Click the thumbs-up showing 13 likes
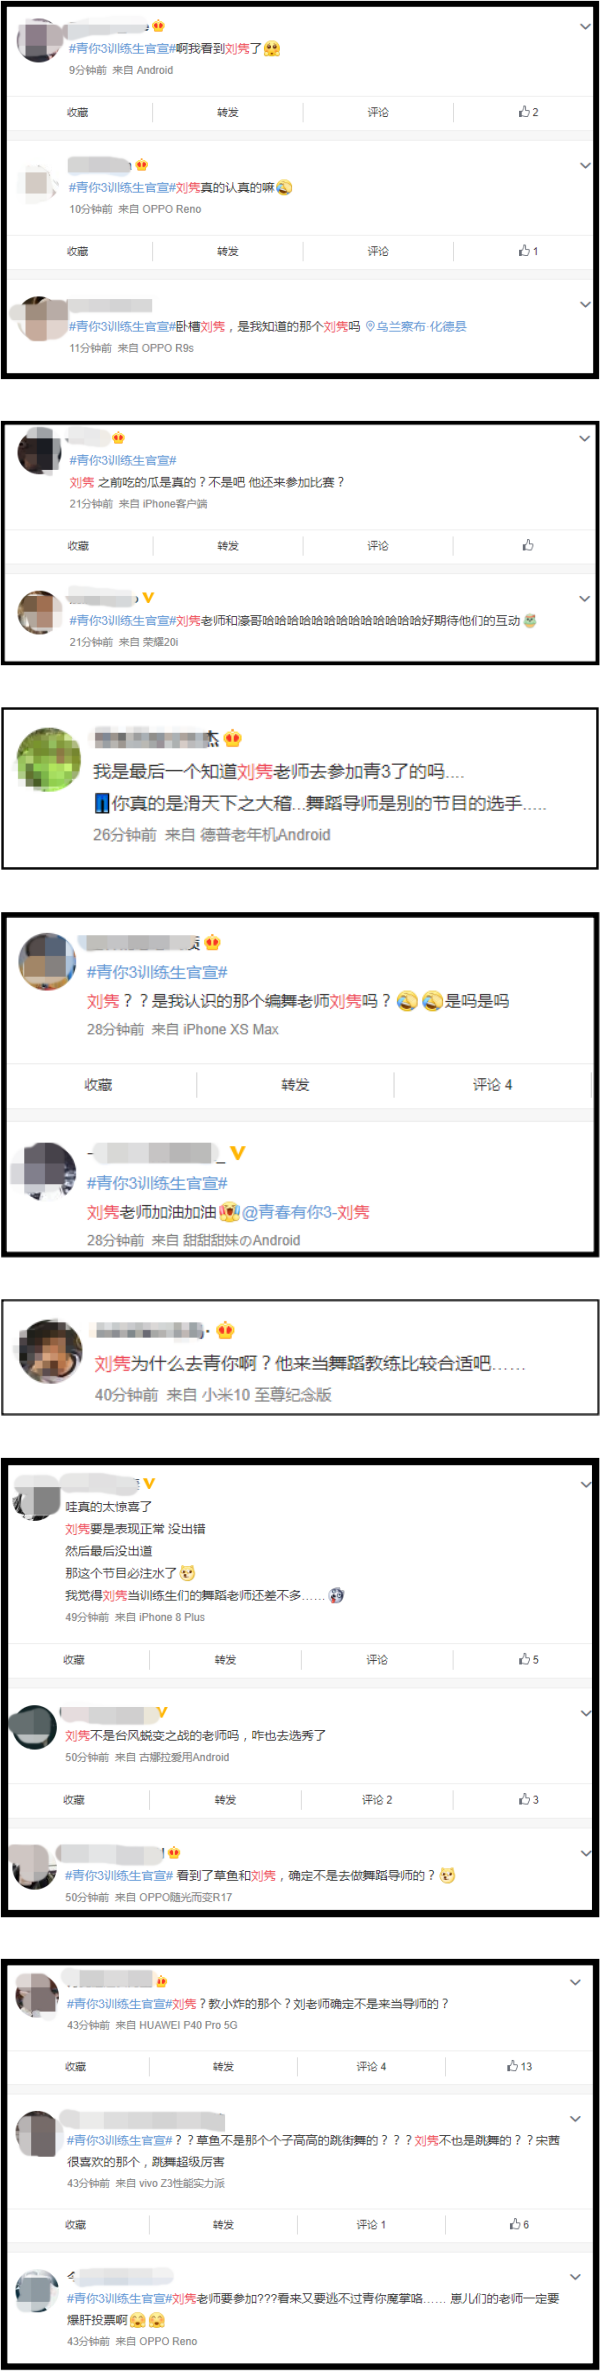 519,2066
